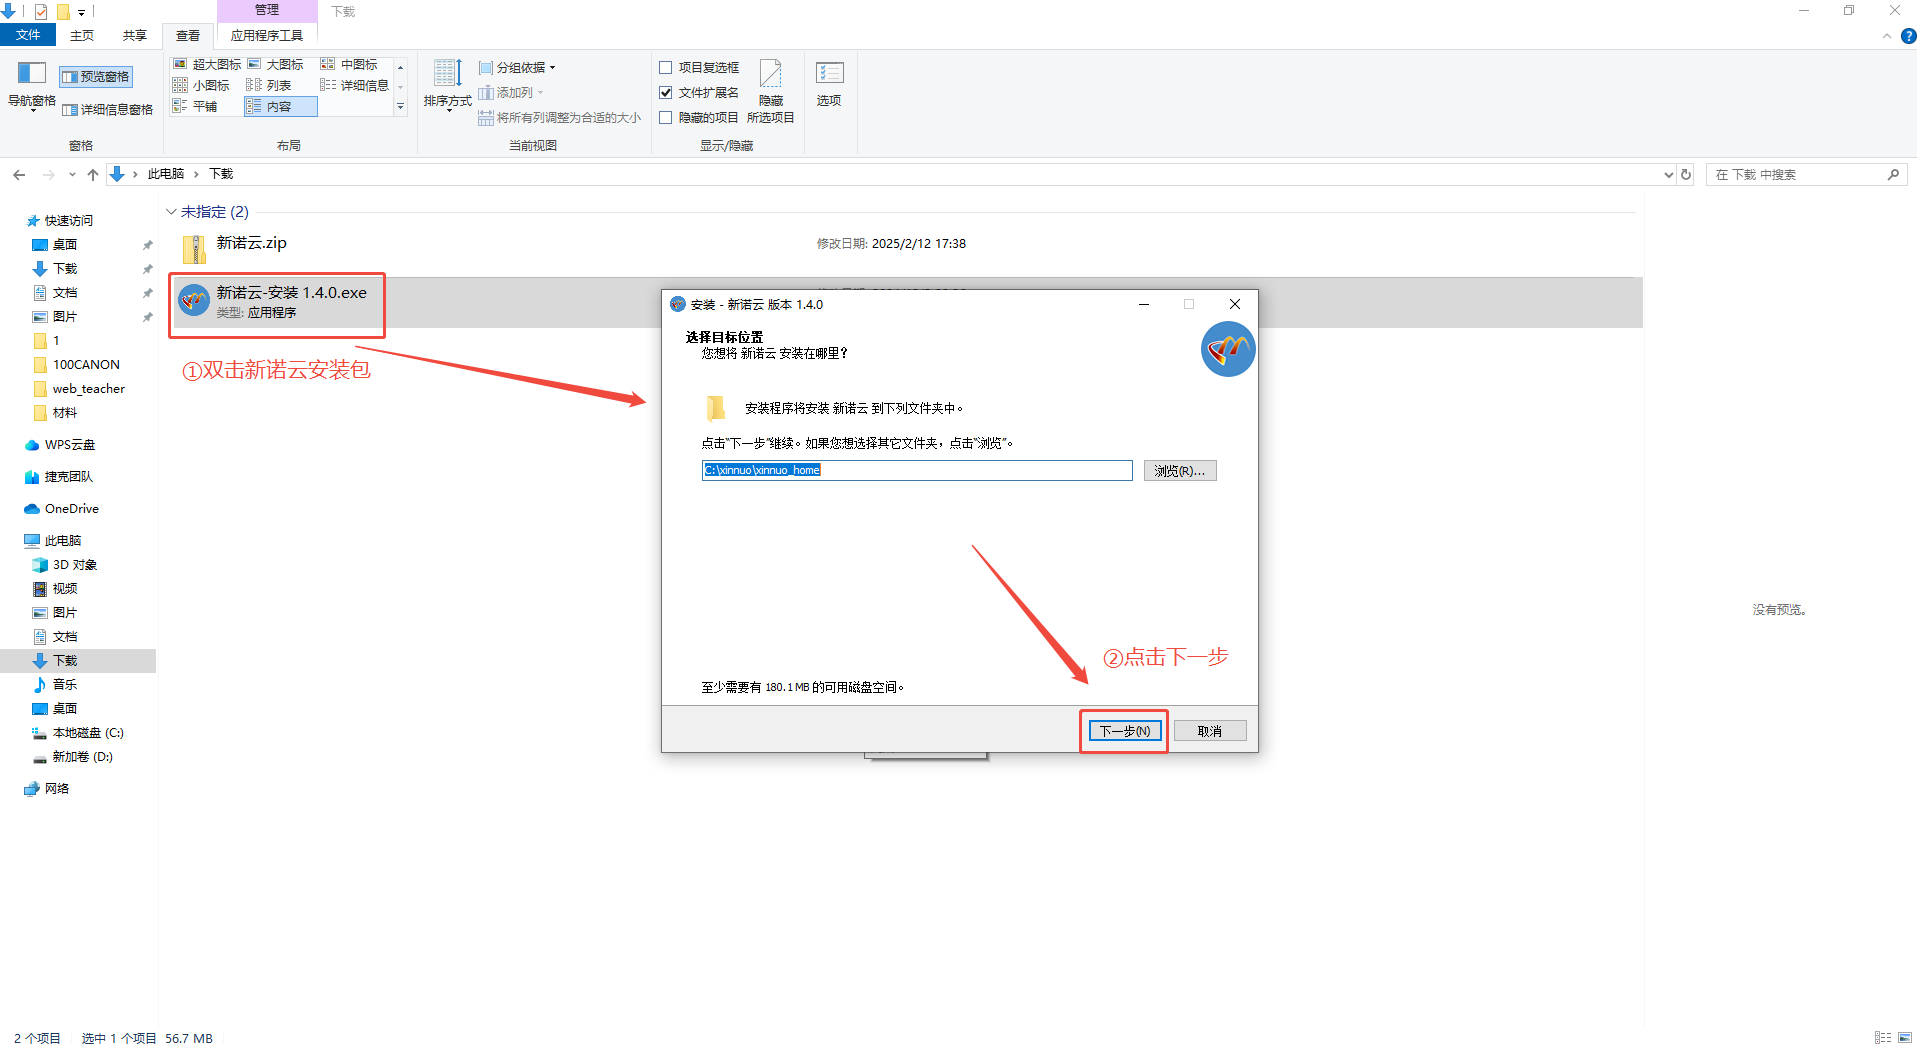This screenshot has width=1917, height=1050.
Task: Click Hide selected items icon
Action: pos(771,90)
